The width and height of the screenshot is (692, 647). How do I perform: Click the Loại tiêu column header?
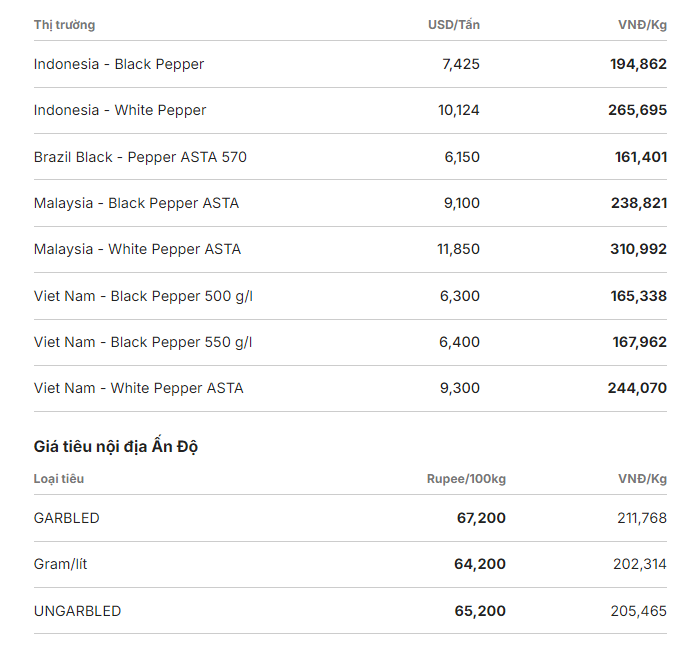point(59,479)
